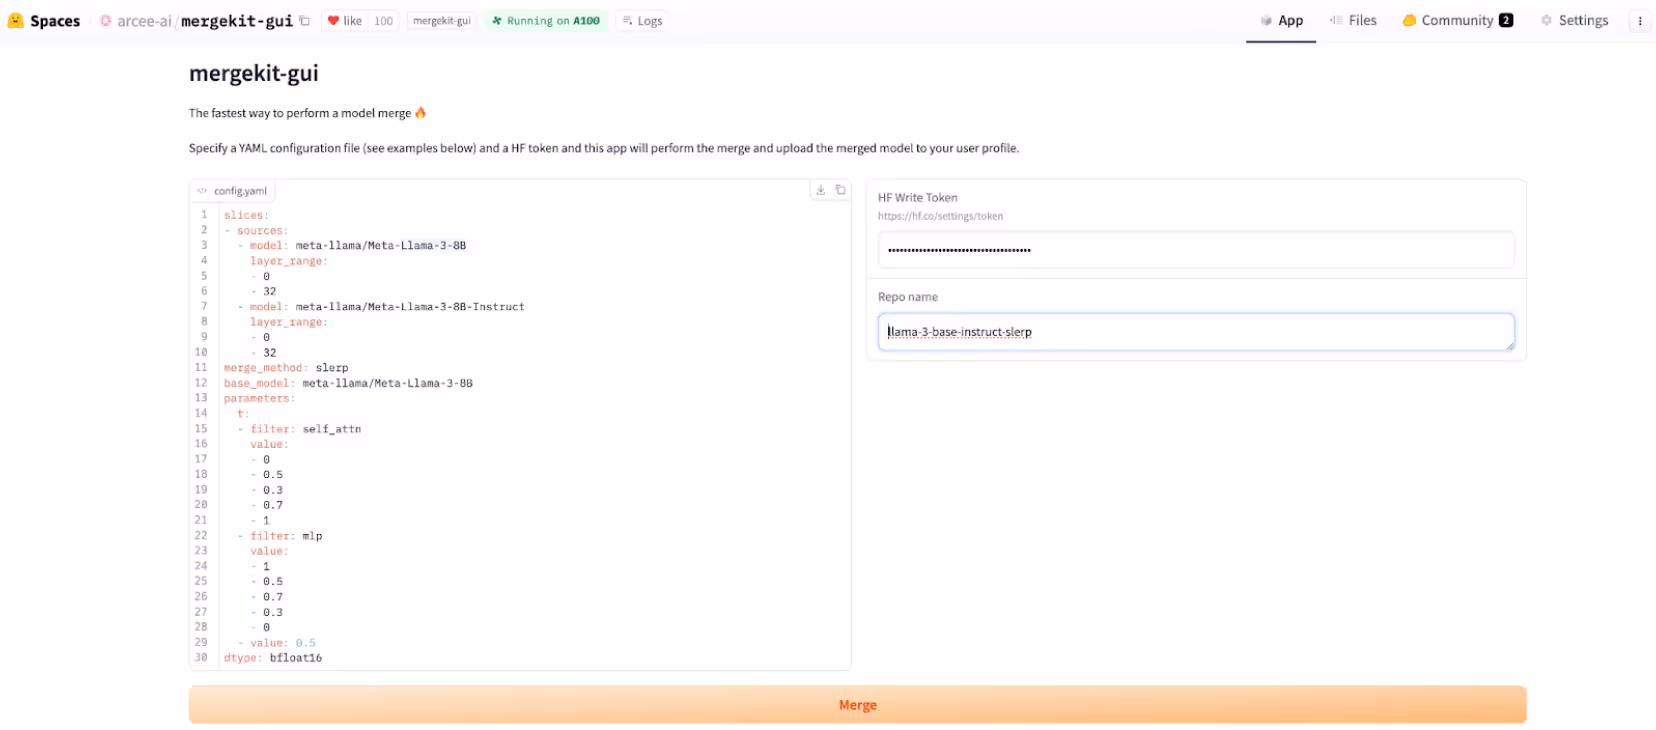Click the Repo name text field
1656x730 pixels.
click(x=1196, y=332)
